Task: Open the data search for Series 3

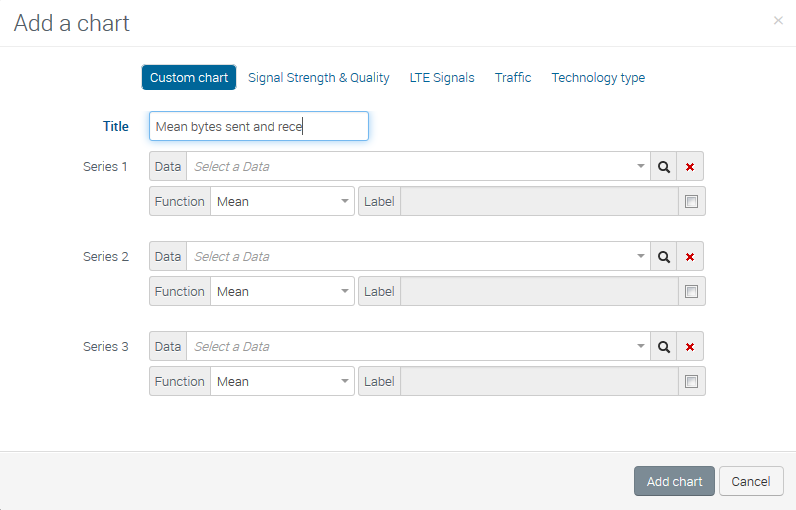Action: 663,347
